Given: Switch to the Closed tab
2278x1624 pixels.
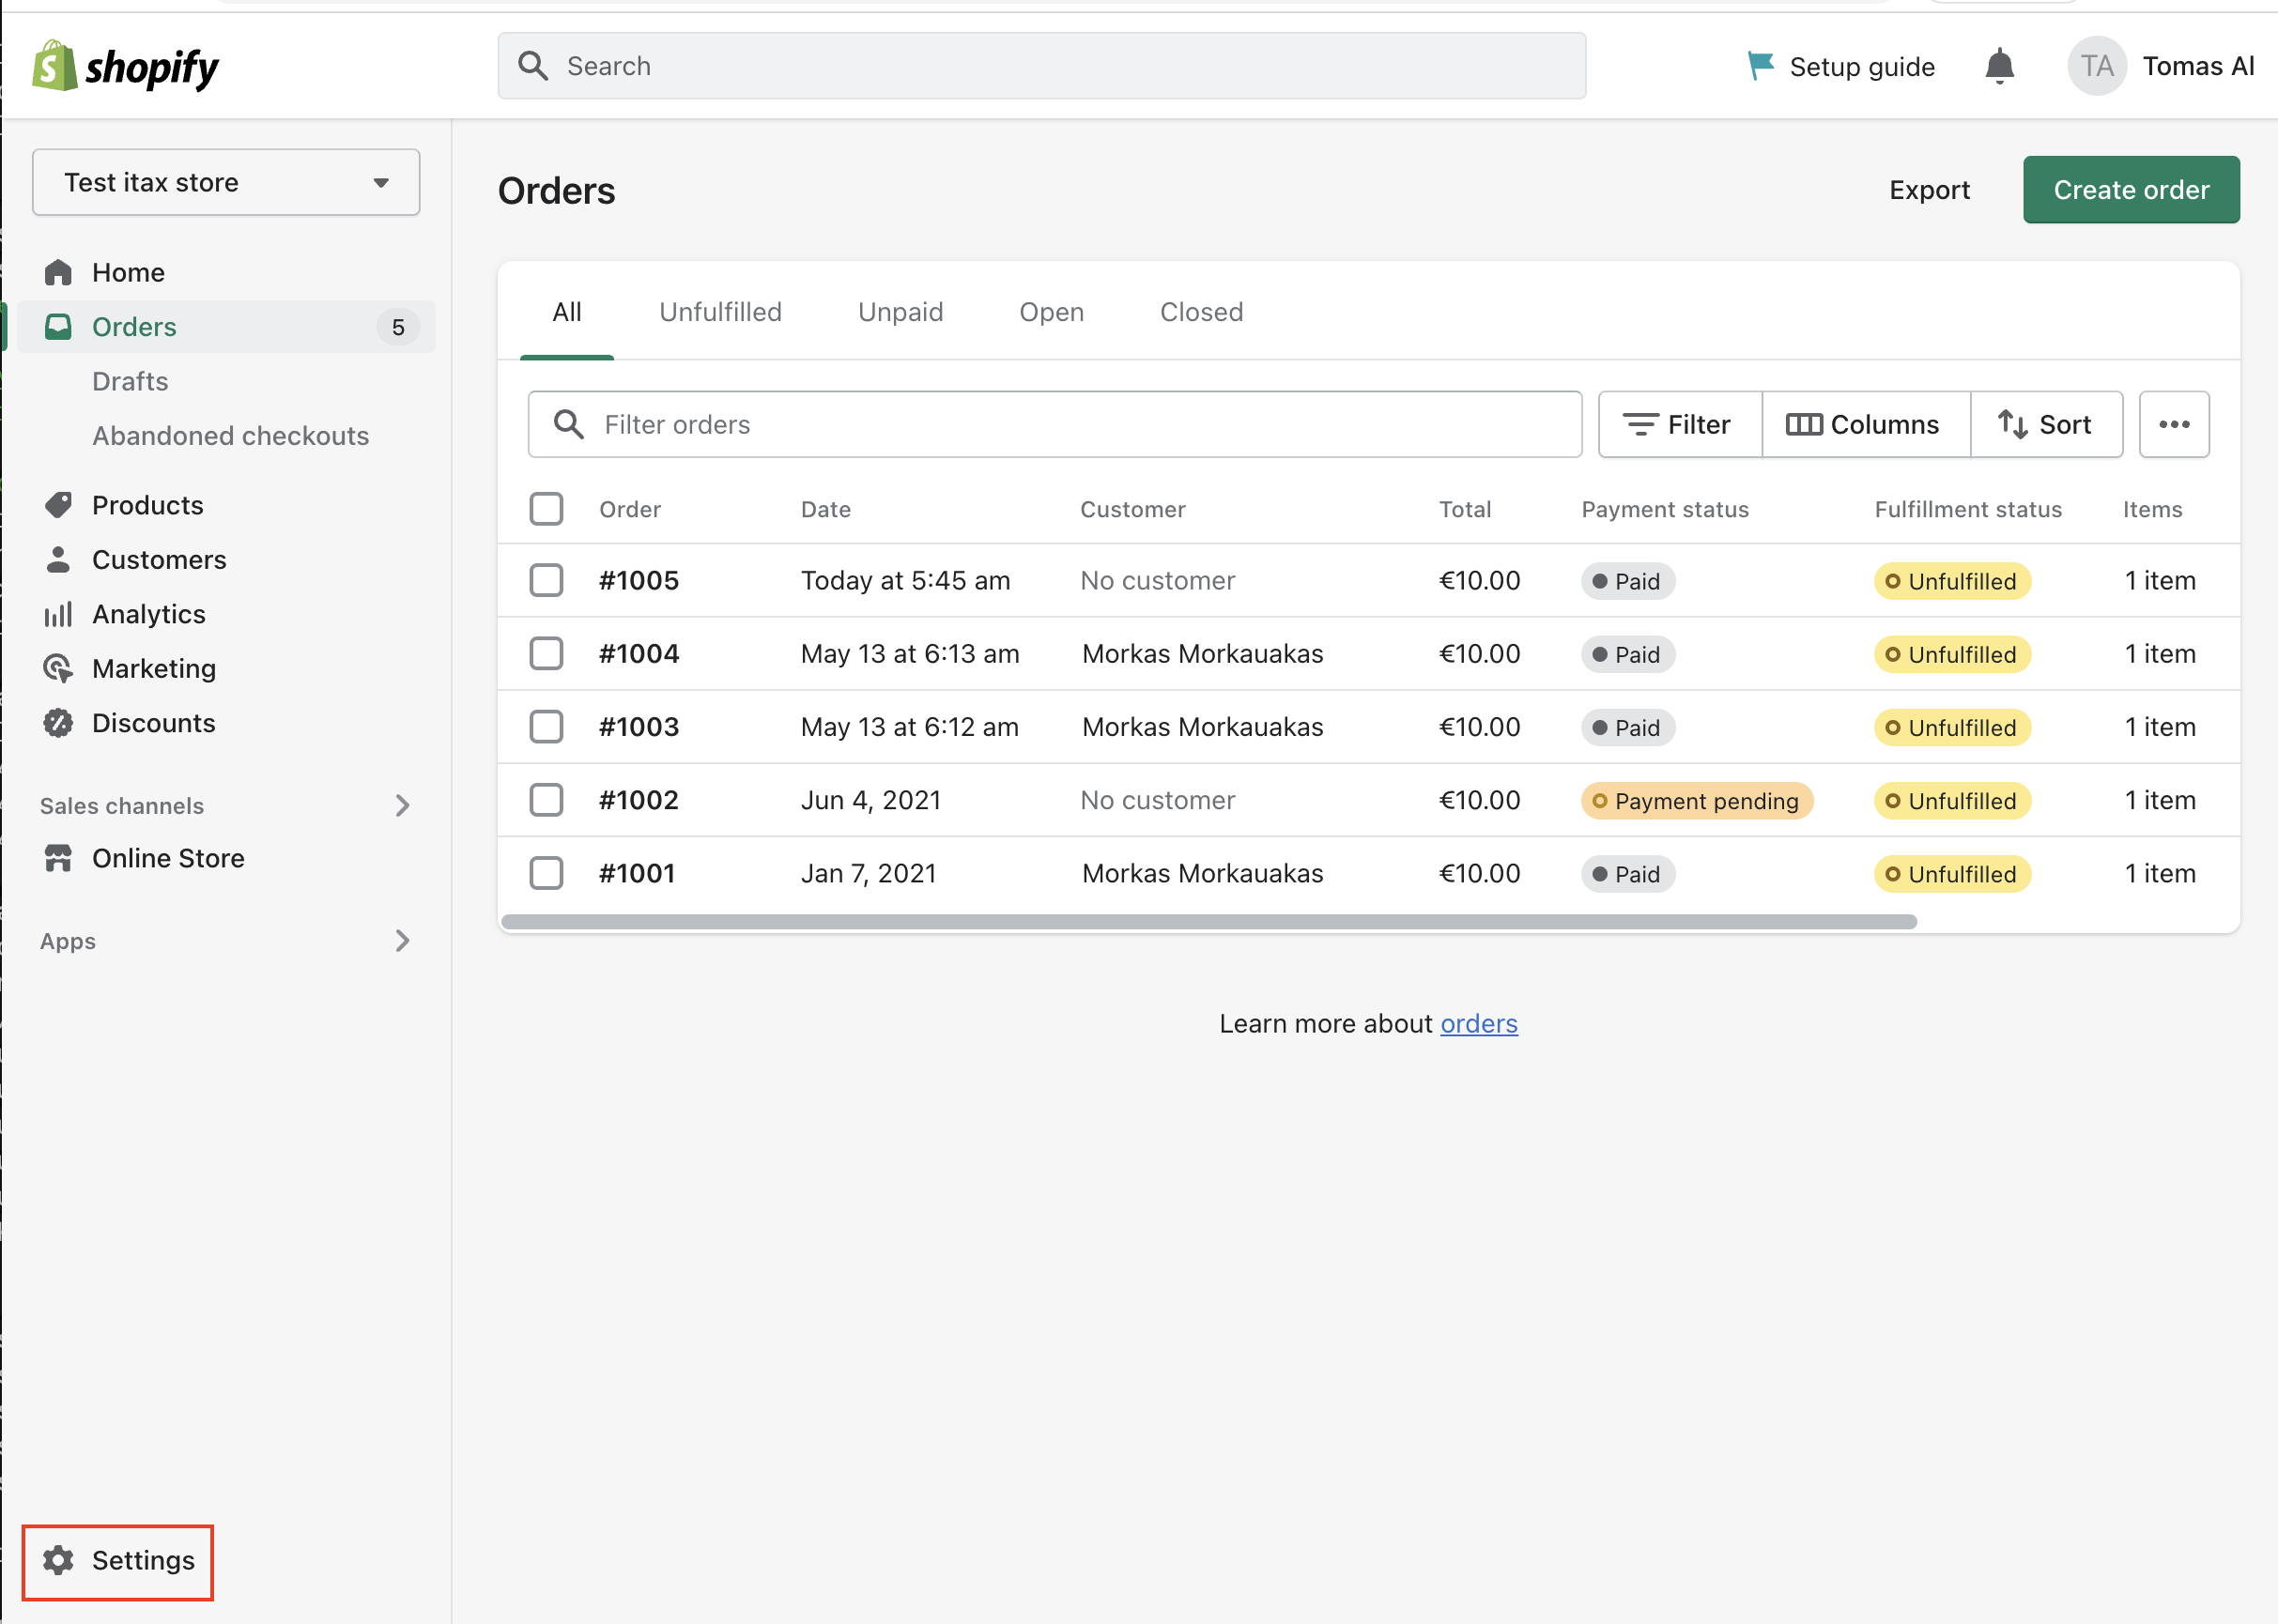Looking at the screenshot, I should pos(1201,312).
